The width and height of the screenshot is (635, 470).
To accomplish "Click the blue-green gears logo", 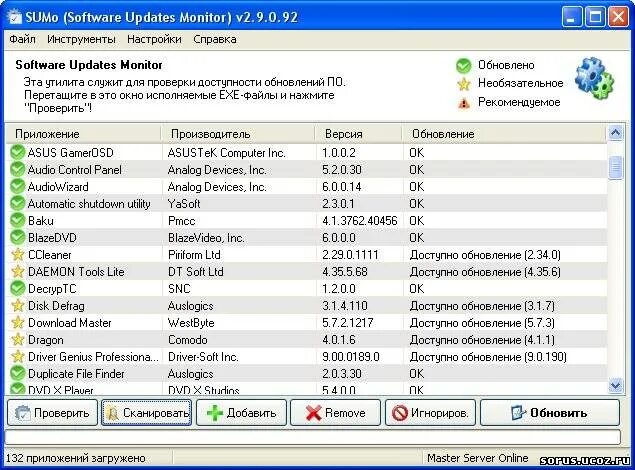I will pos(595,79).
